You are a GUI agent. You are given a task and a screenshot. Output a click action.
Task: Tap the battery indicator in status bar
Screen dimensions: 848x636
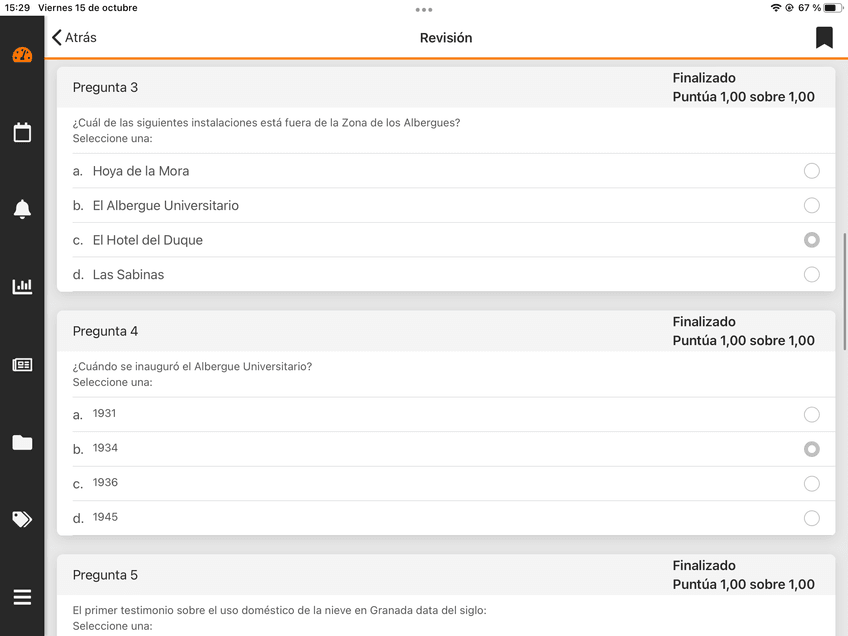pos(831,8)
